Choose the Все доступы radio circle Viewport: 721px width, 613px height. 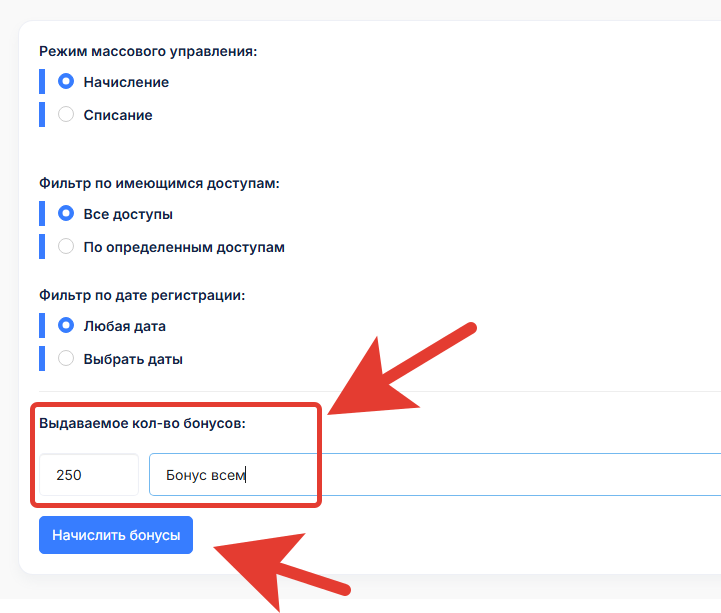click(x=66, y=213)
